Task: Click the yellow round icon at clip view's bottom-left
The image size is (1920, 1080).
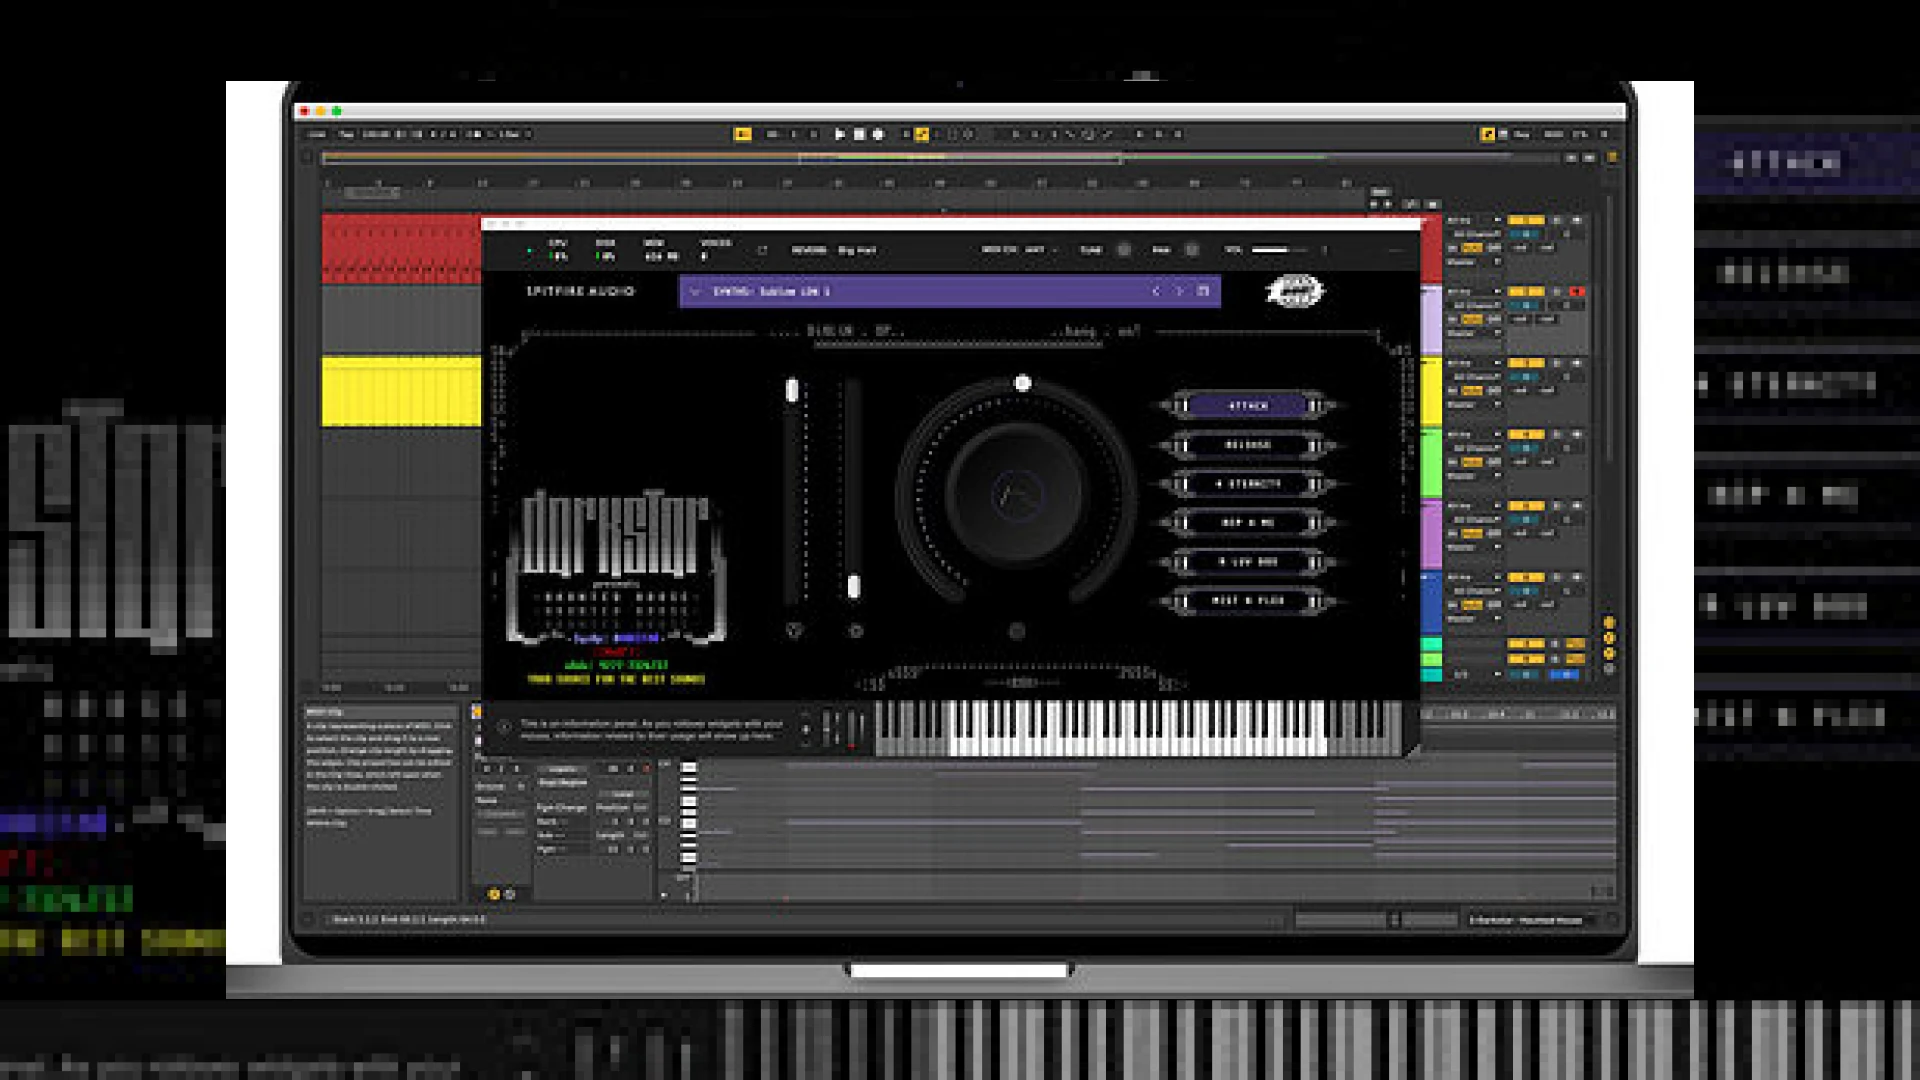Action: pyautogui.click(x=493, y=894)
